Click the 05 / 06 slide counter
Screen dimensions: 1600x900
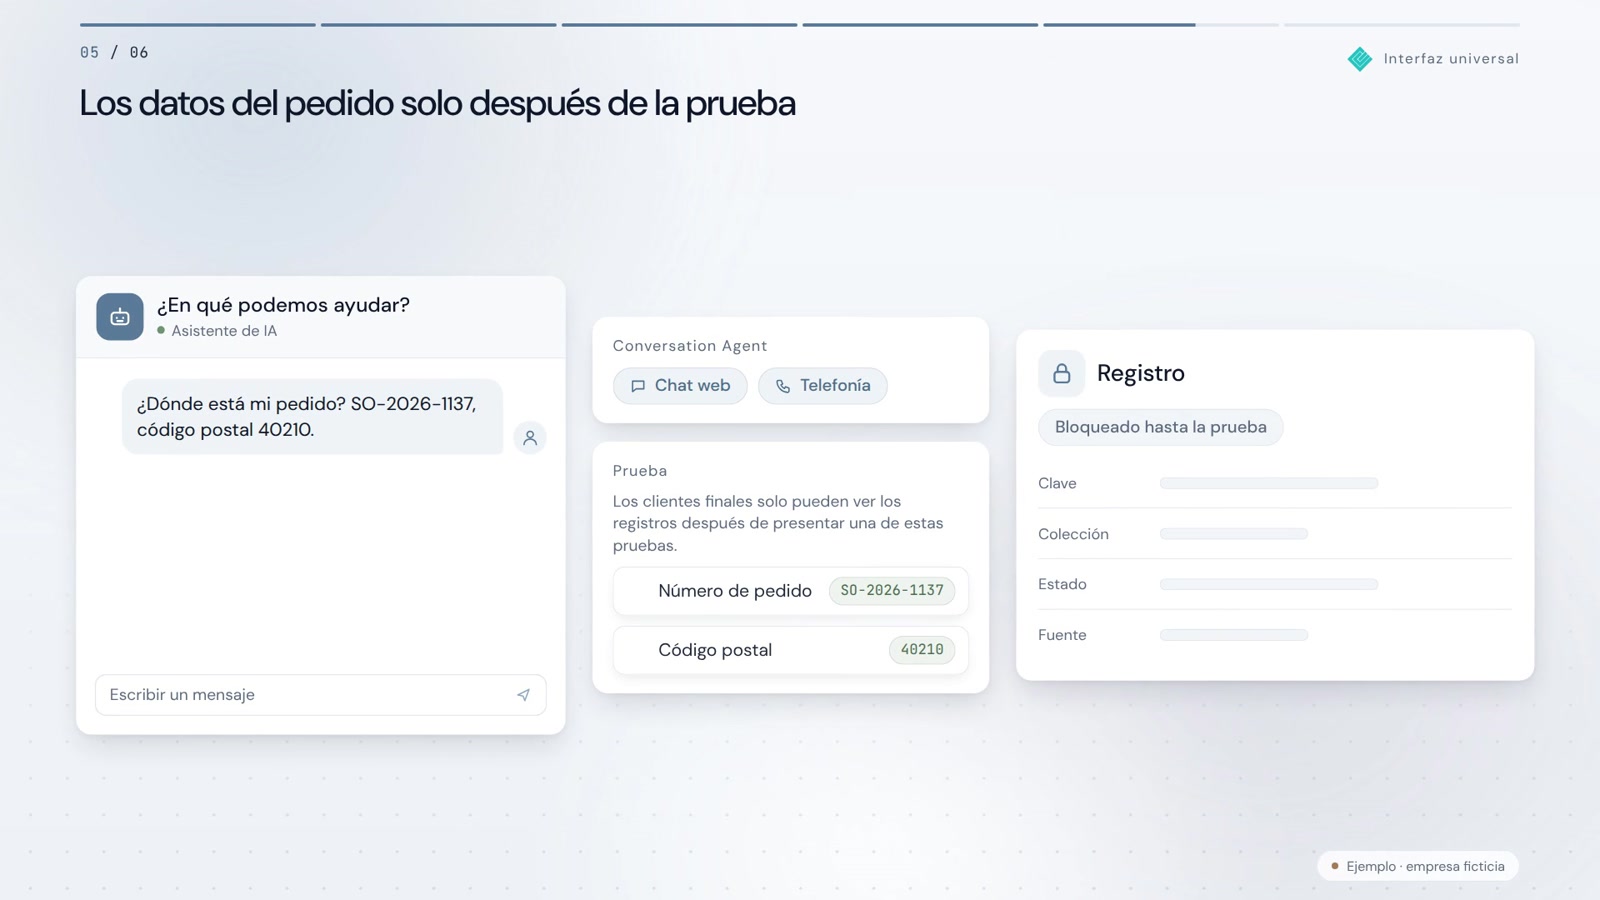(114, 52)
